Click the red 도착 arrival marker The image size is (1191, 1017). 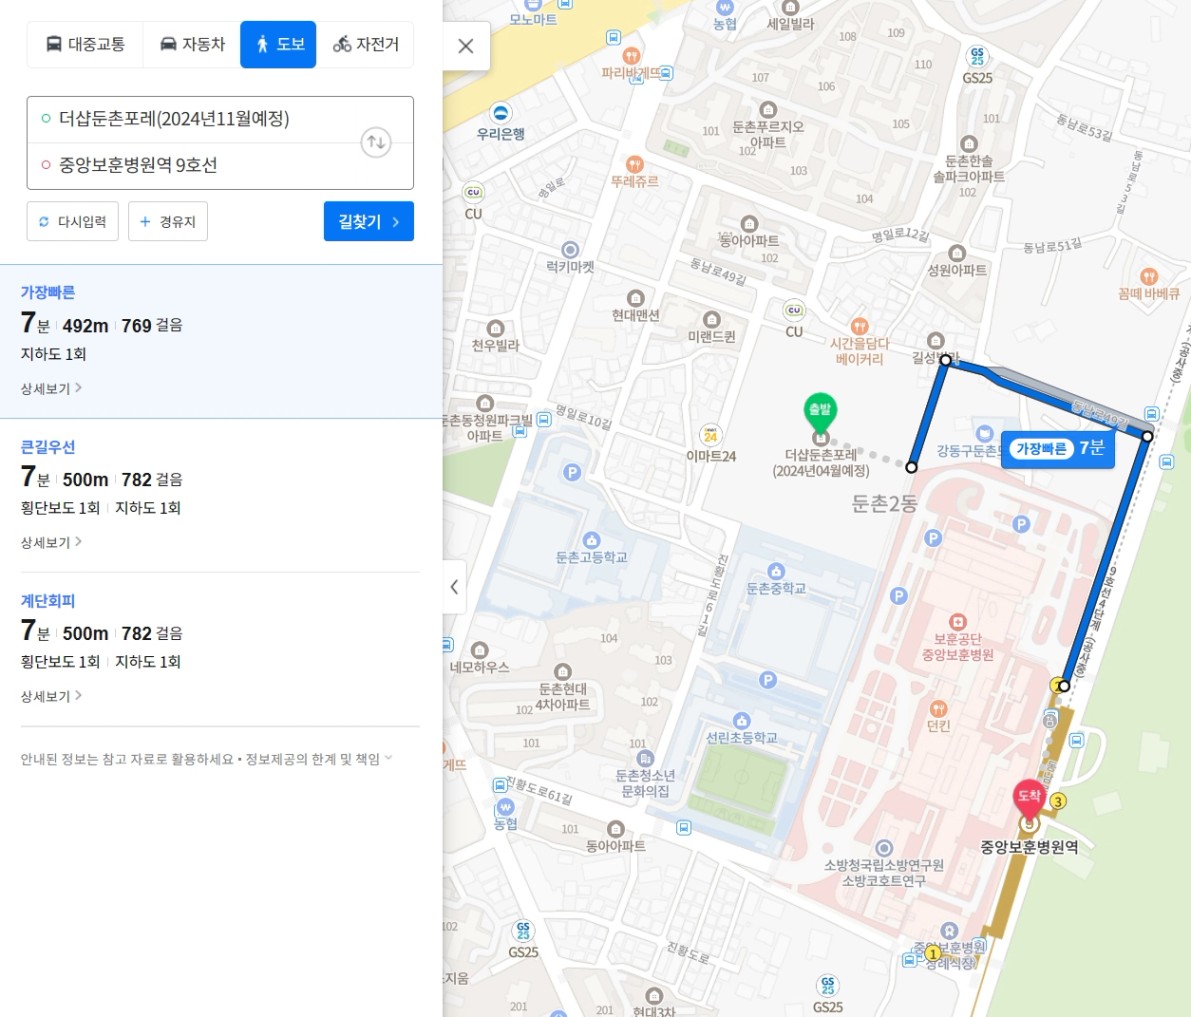click(1029, 797)
